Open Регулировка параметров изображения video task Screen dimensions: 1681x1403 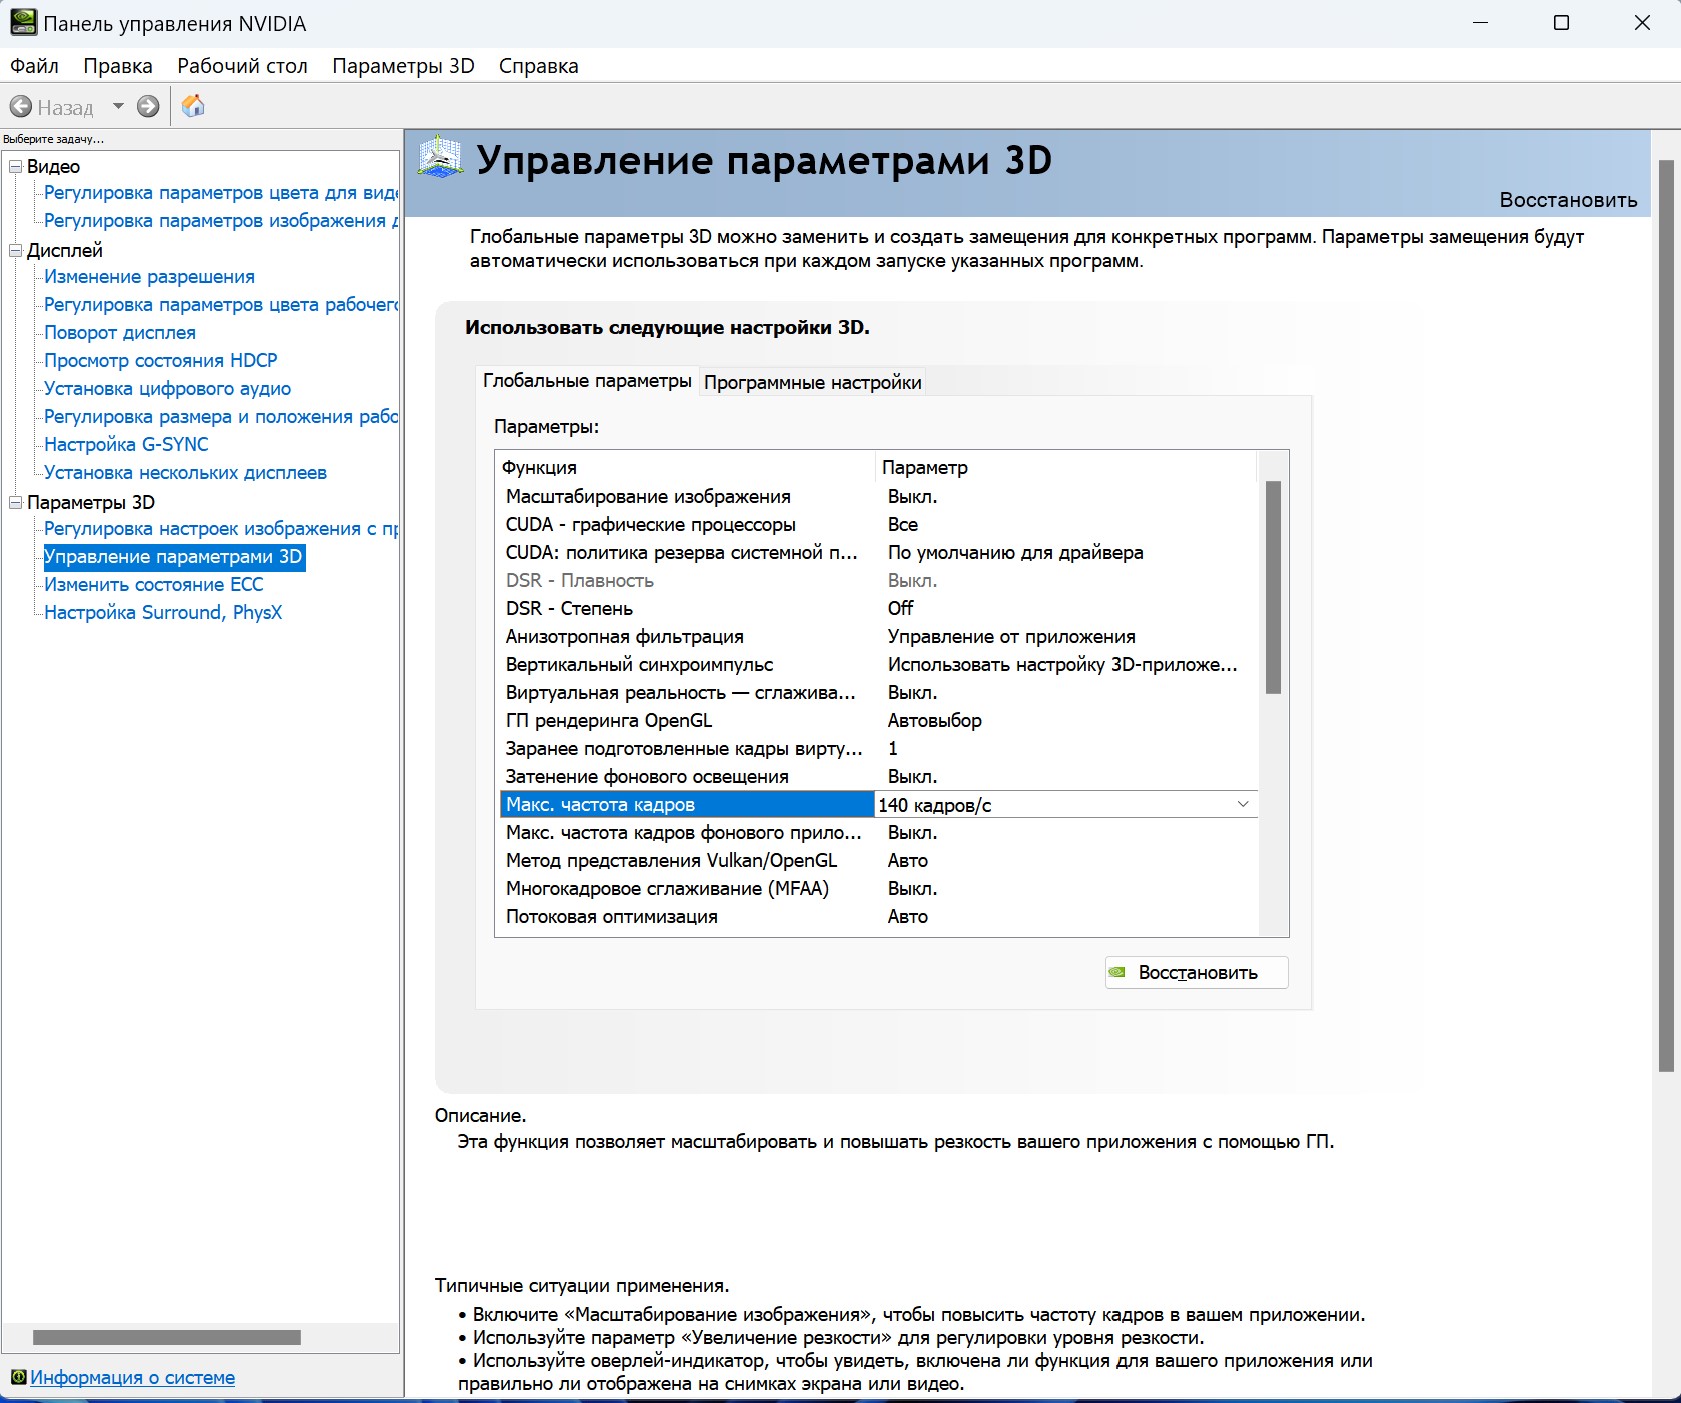[x=221, y=221]
